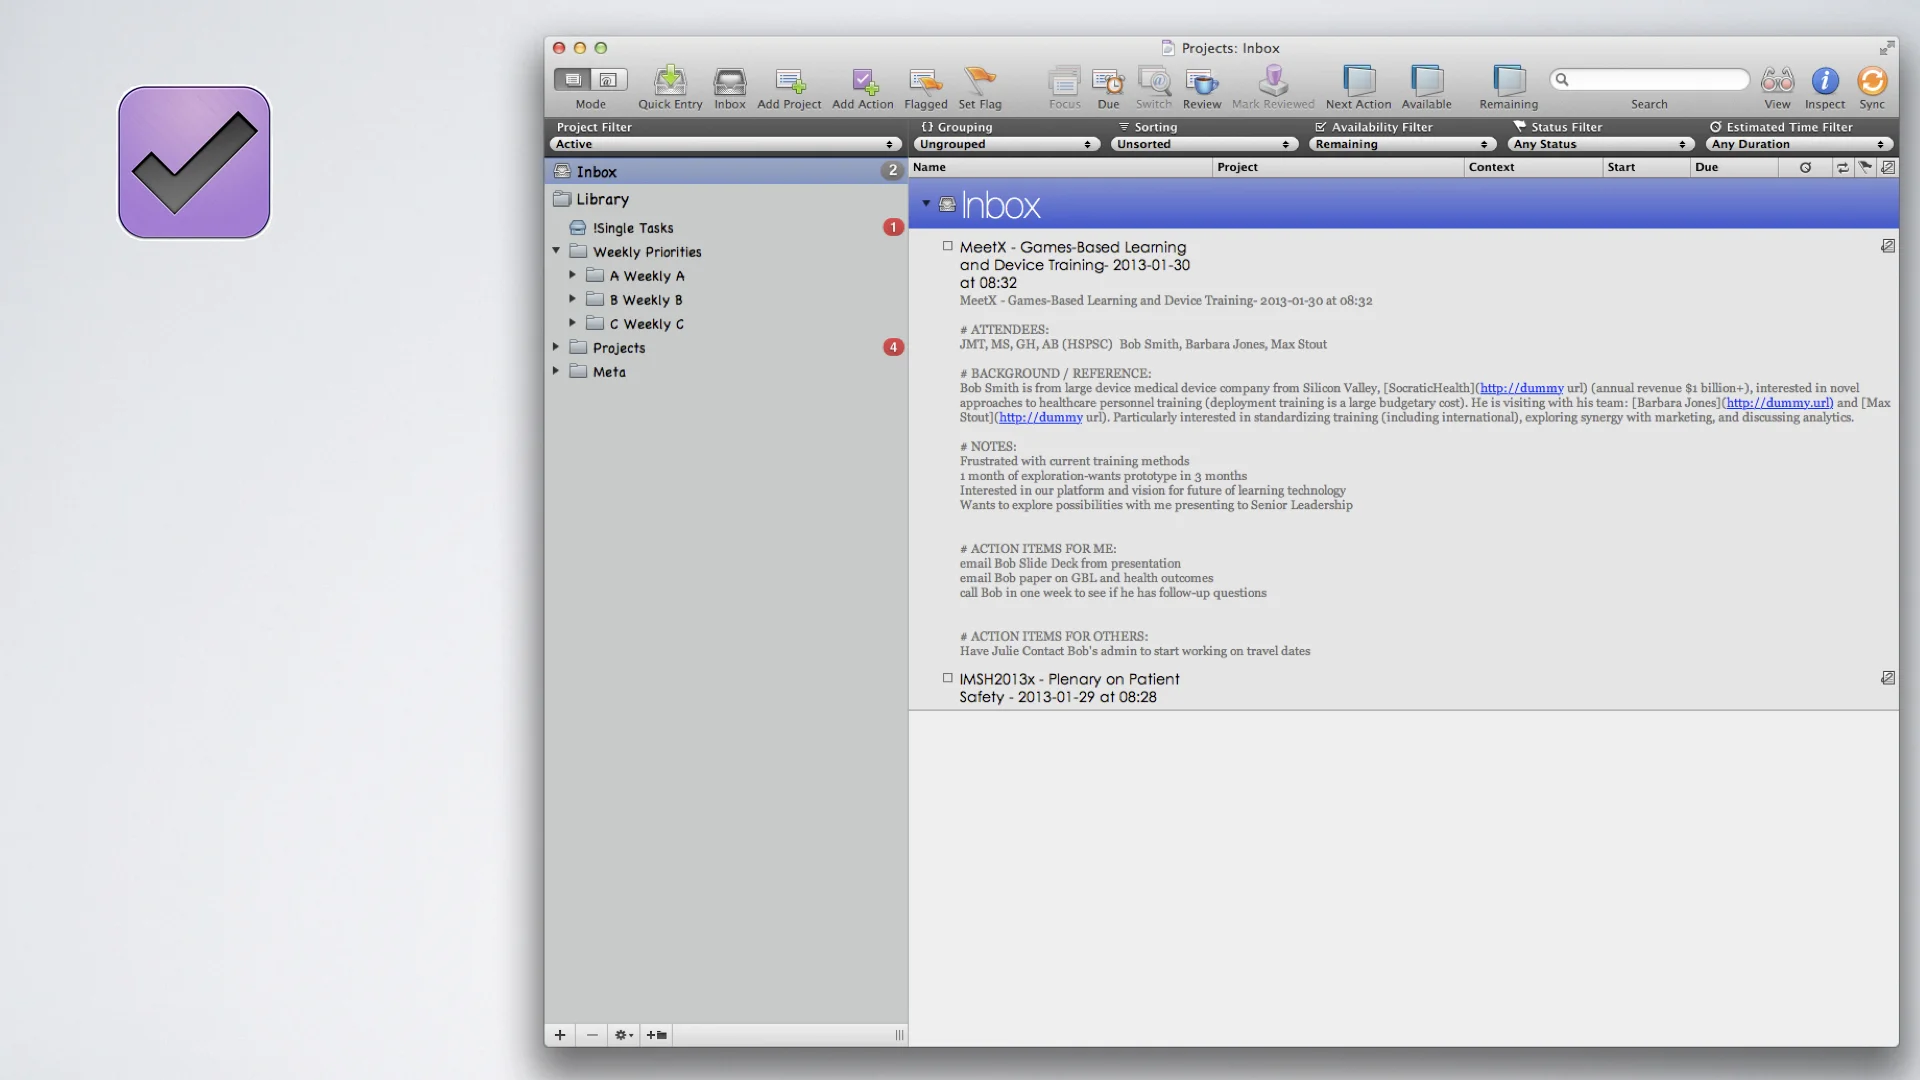Show Flagged items via toolbar icon
Image resolution: width=1920 pixels, height=1080 pixels.
click(x=926, y=81)
